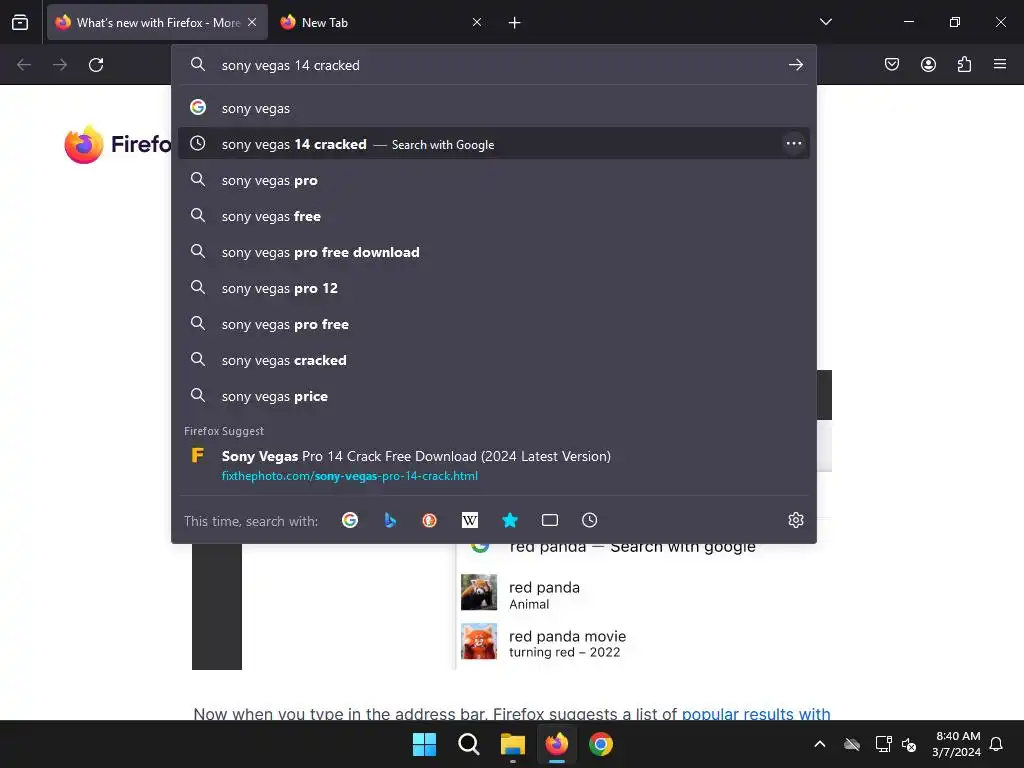Select the 'sony vegas' Google suggestion
The width and height of the screenshot is (1024, 768).
click(494, 108)
